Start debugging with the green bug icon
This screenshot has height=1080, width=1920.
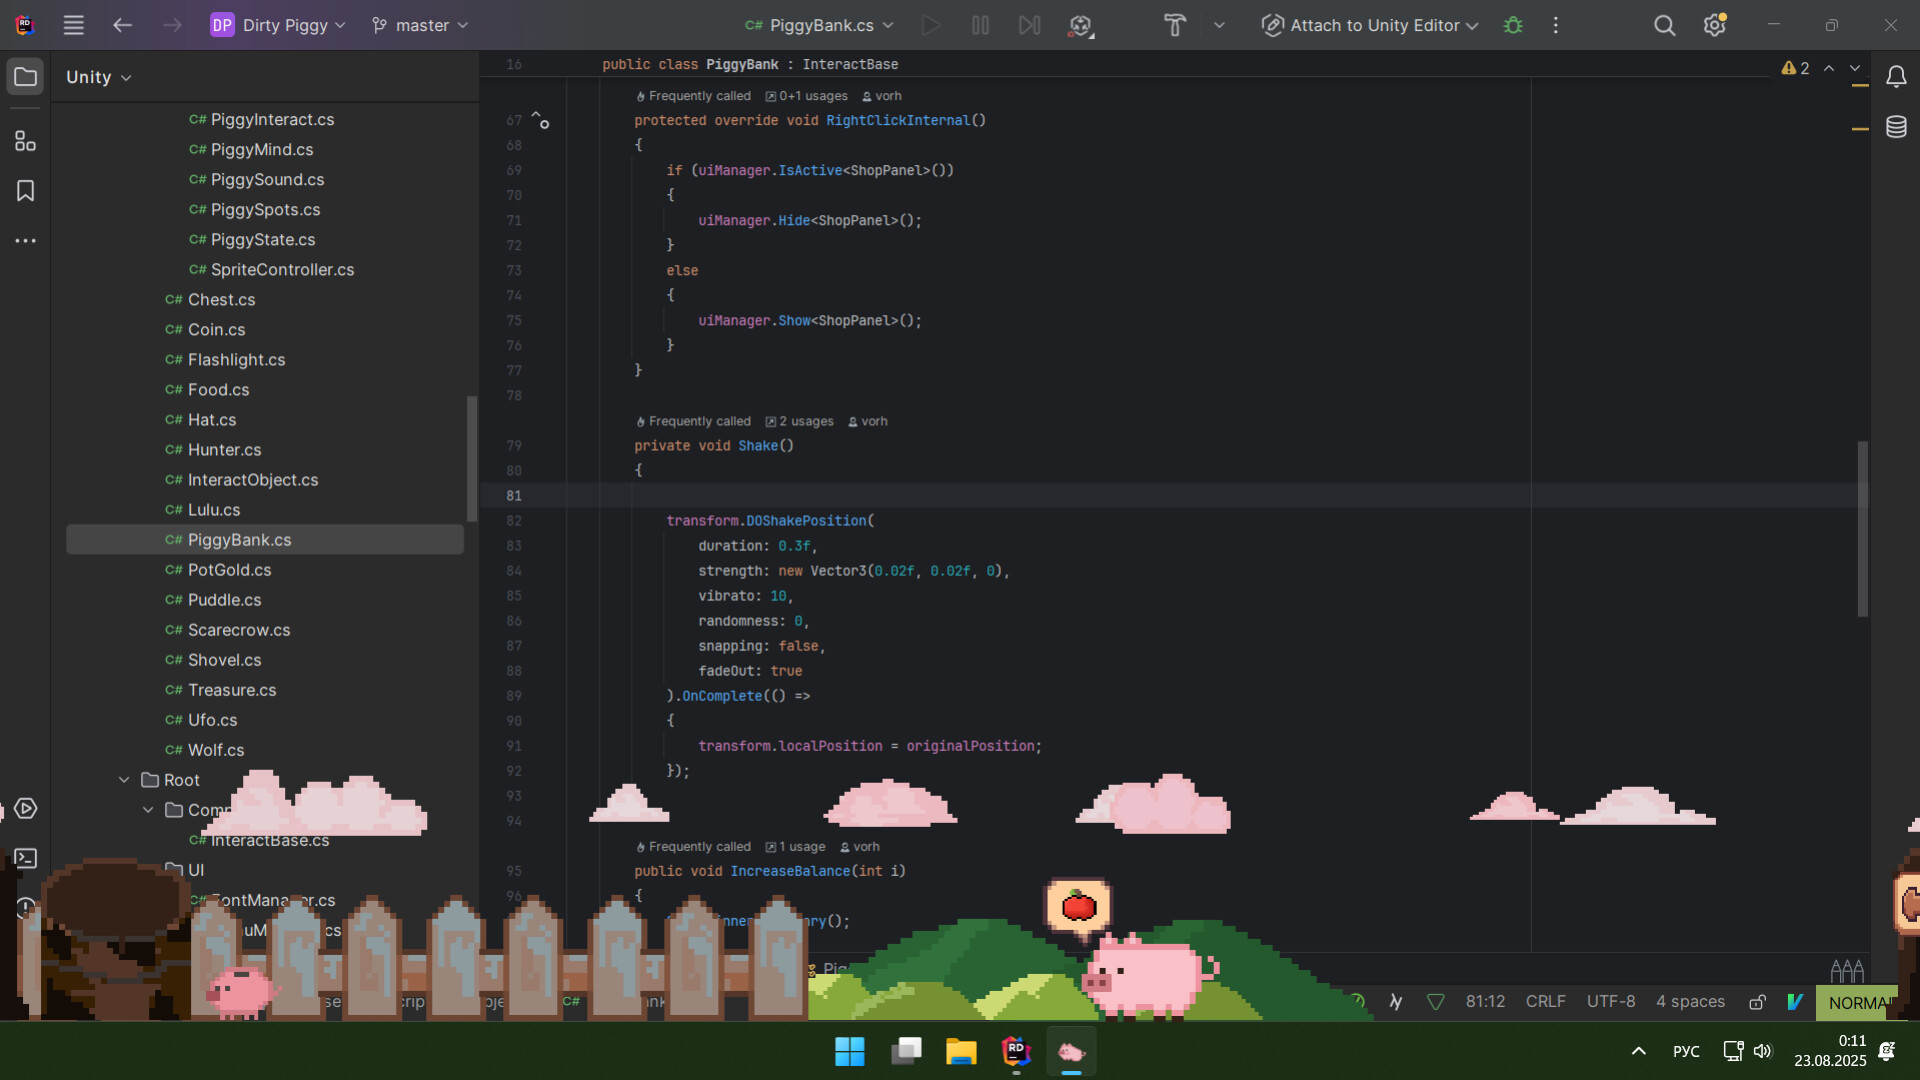pyautogui.click(x=1514, y=25)
